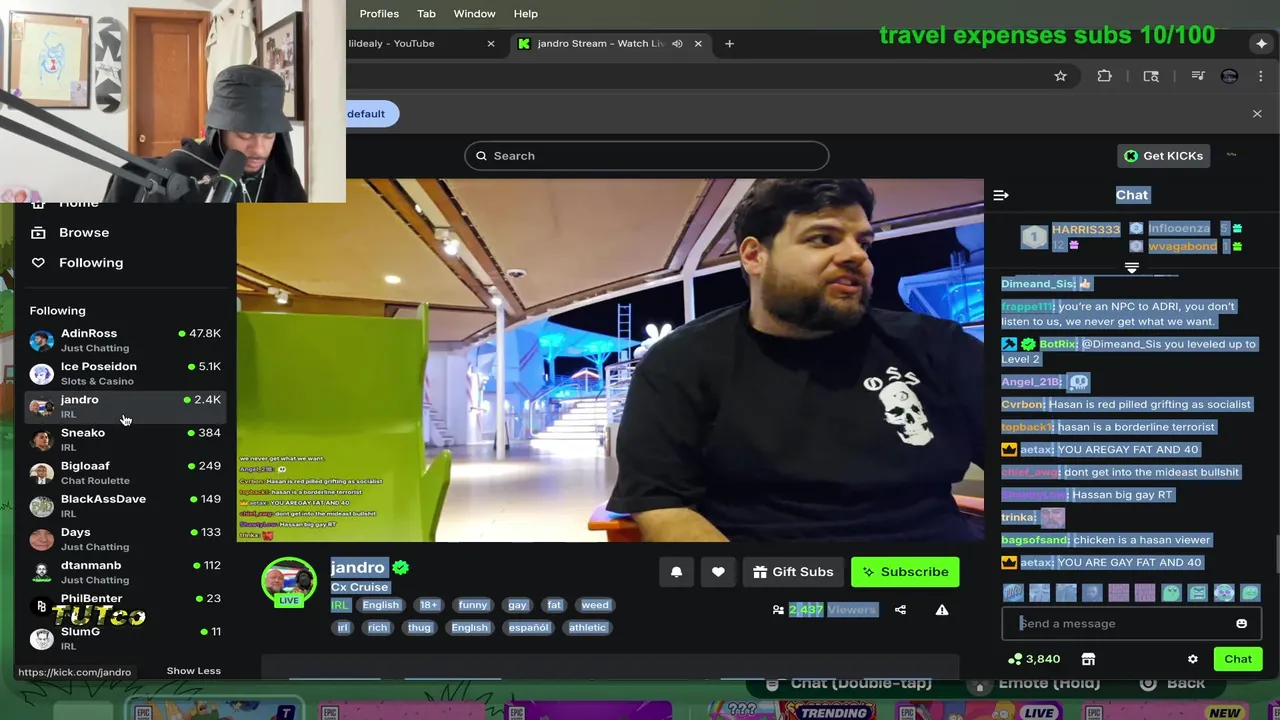Click the default chip button

pyautogui.click(x=372, y=114)
